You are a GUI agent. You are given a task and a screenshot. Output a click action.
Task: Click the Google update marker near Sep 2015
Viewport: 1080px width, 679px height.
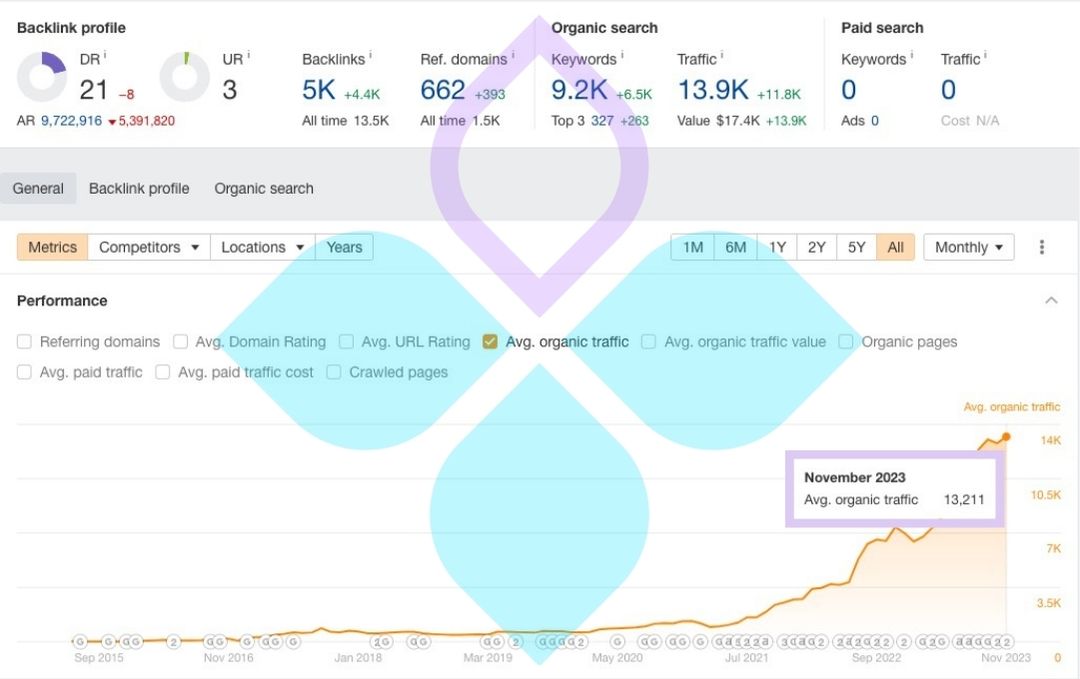point(80,641)
